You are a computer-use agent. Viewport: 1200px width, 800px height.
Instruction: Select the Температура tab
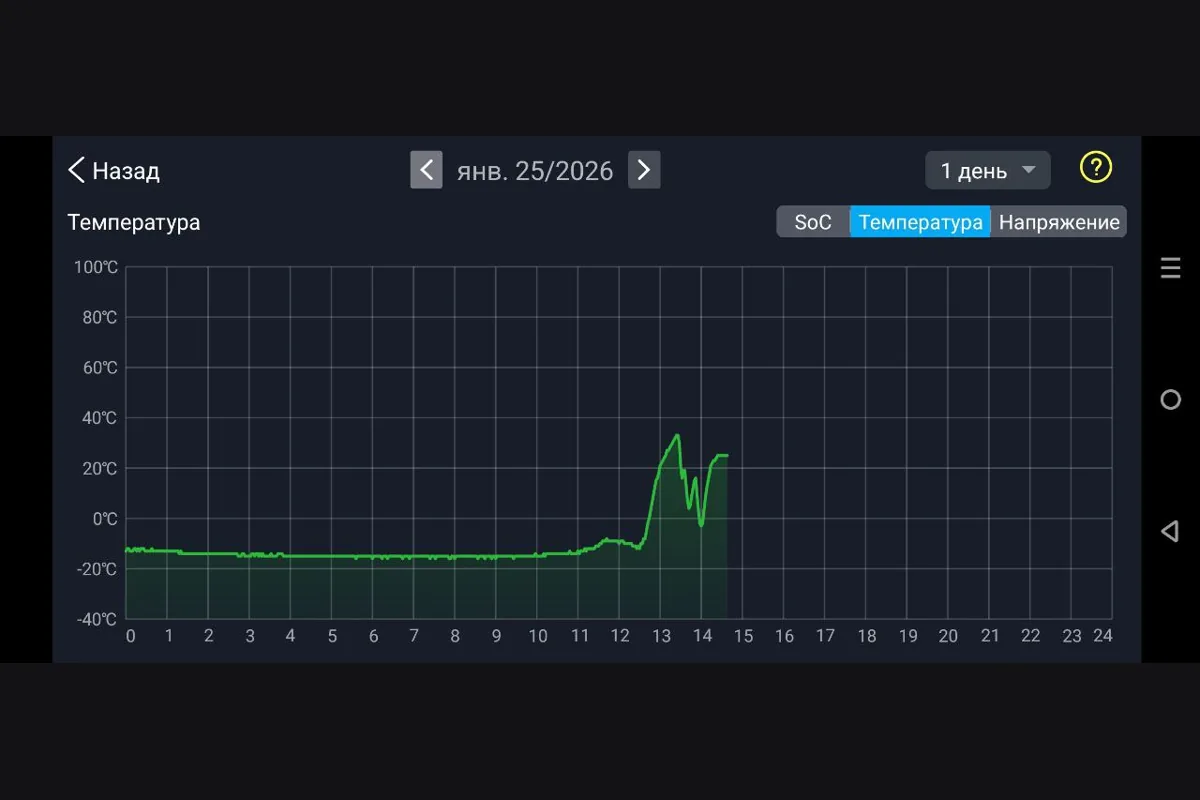pyautogui.click(x=920, y=222)
